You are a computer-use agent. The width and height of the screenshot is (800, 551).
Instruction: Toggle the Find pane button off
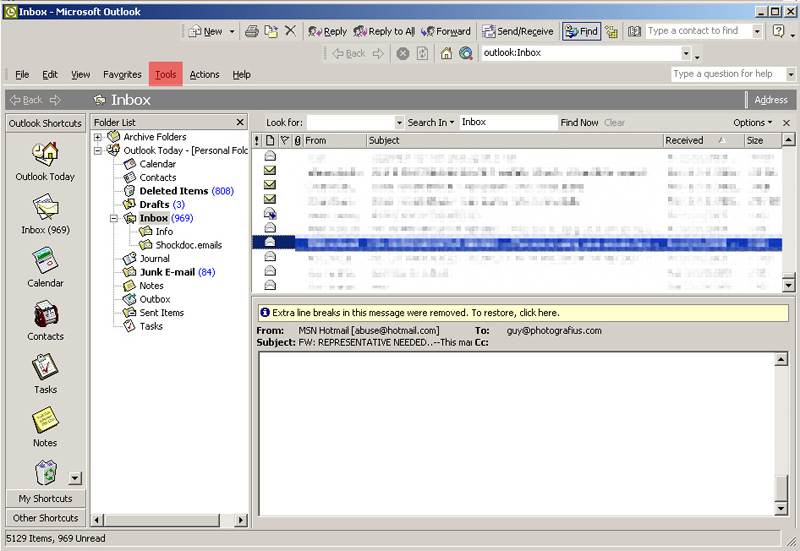pos(581,31)
